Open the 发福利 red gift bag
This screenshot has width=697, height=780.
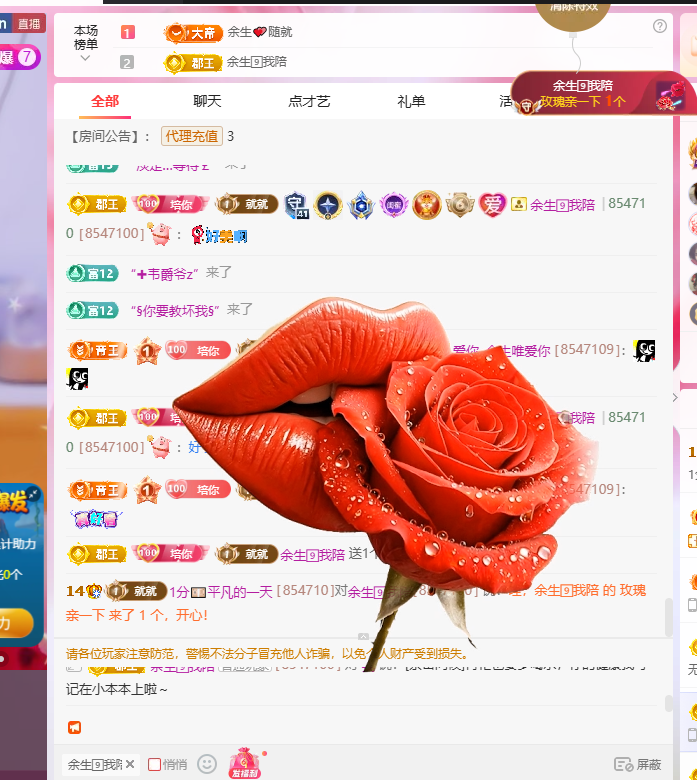pos(244,763)
